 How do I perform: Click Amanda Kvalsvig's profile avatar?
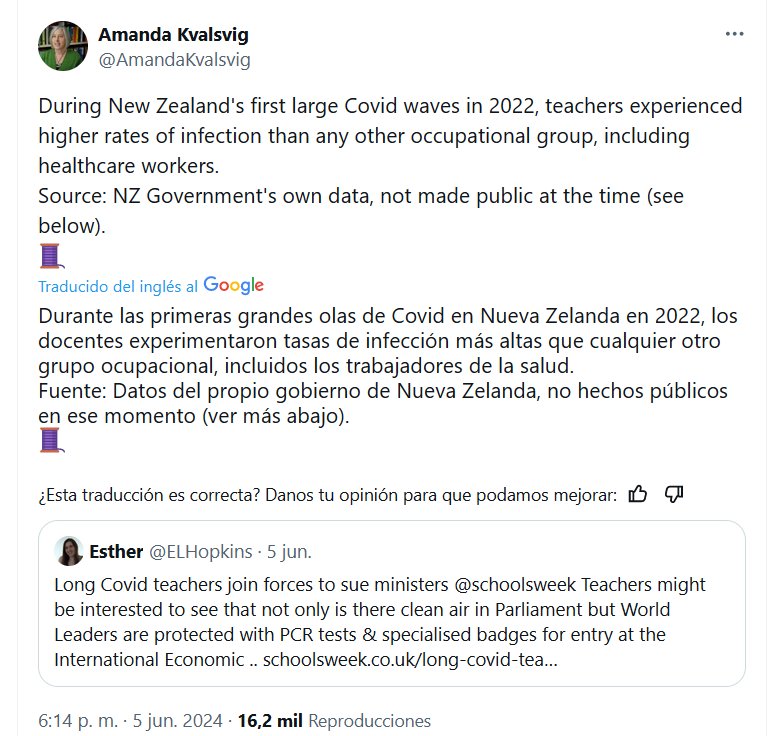tap(63, 46)
